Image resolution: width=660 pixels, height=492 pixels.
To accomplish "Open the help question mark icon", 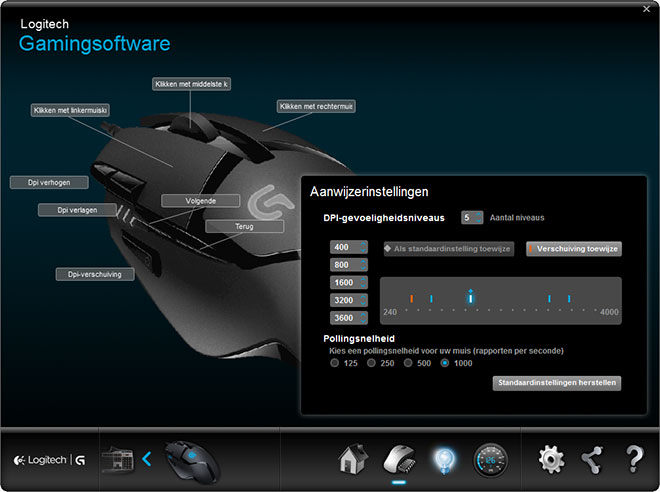I will (x=633, y=459).
